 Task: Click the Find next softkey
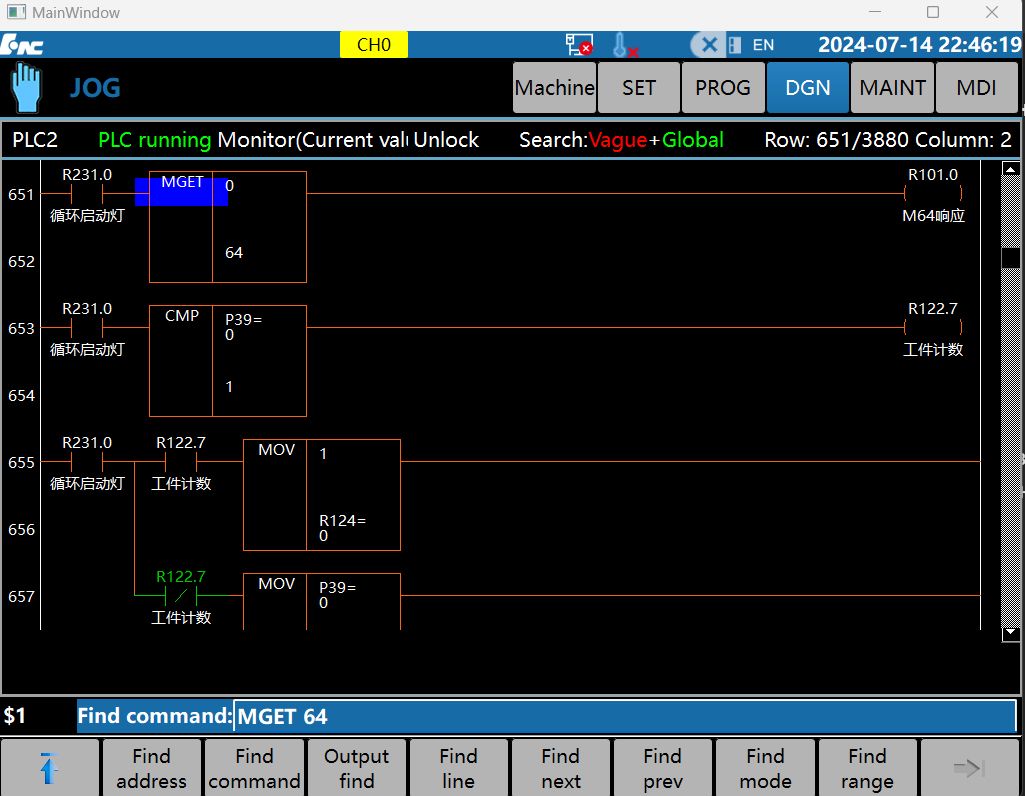(561, 768)
